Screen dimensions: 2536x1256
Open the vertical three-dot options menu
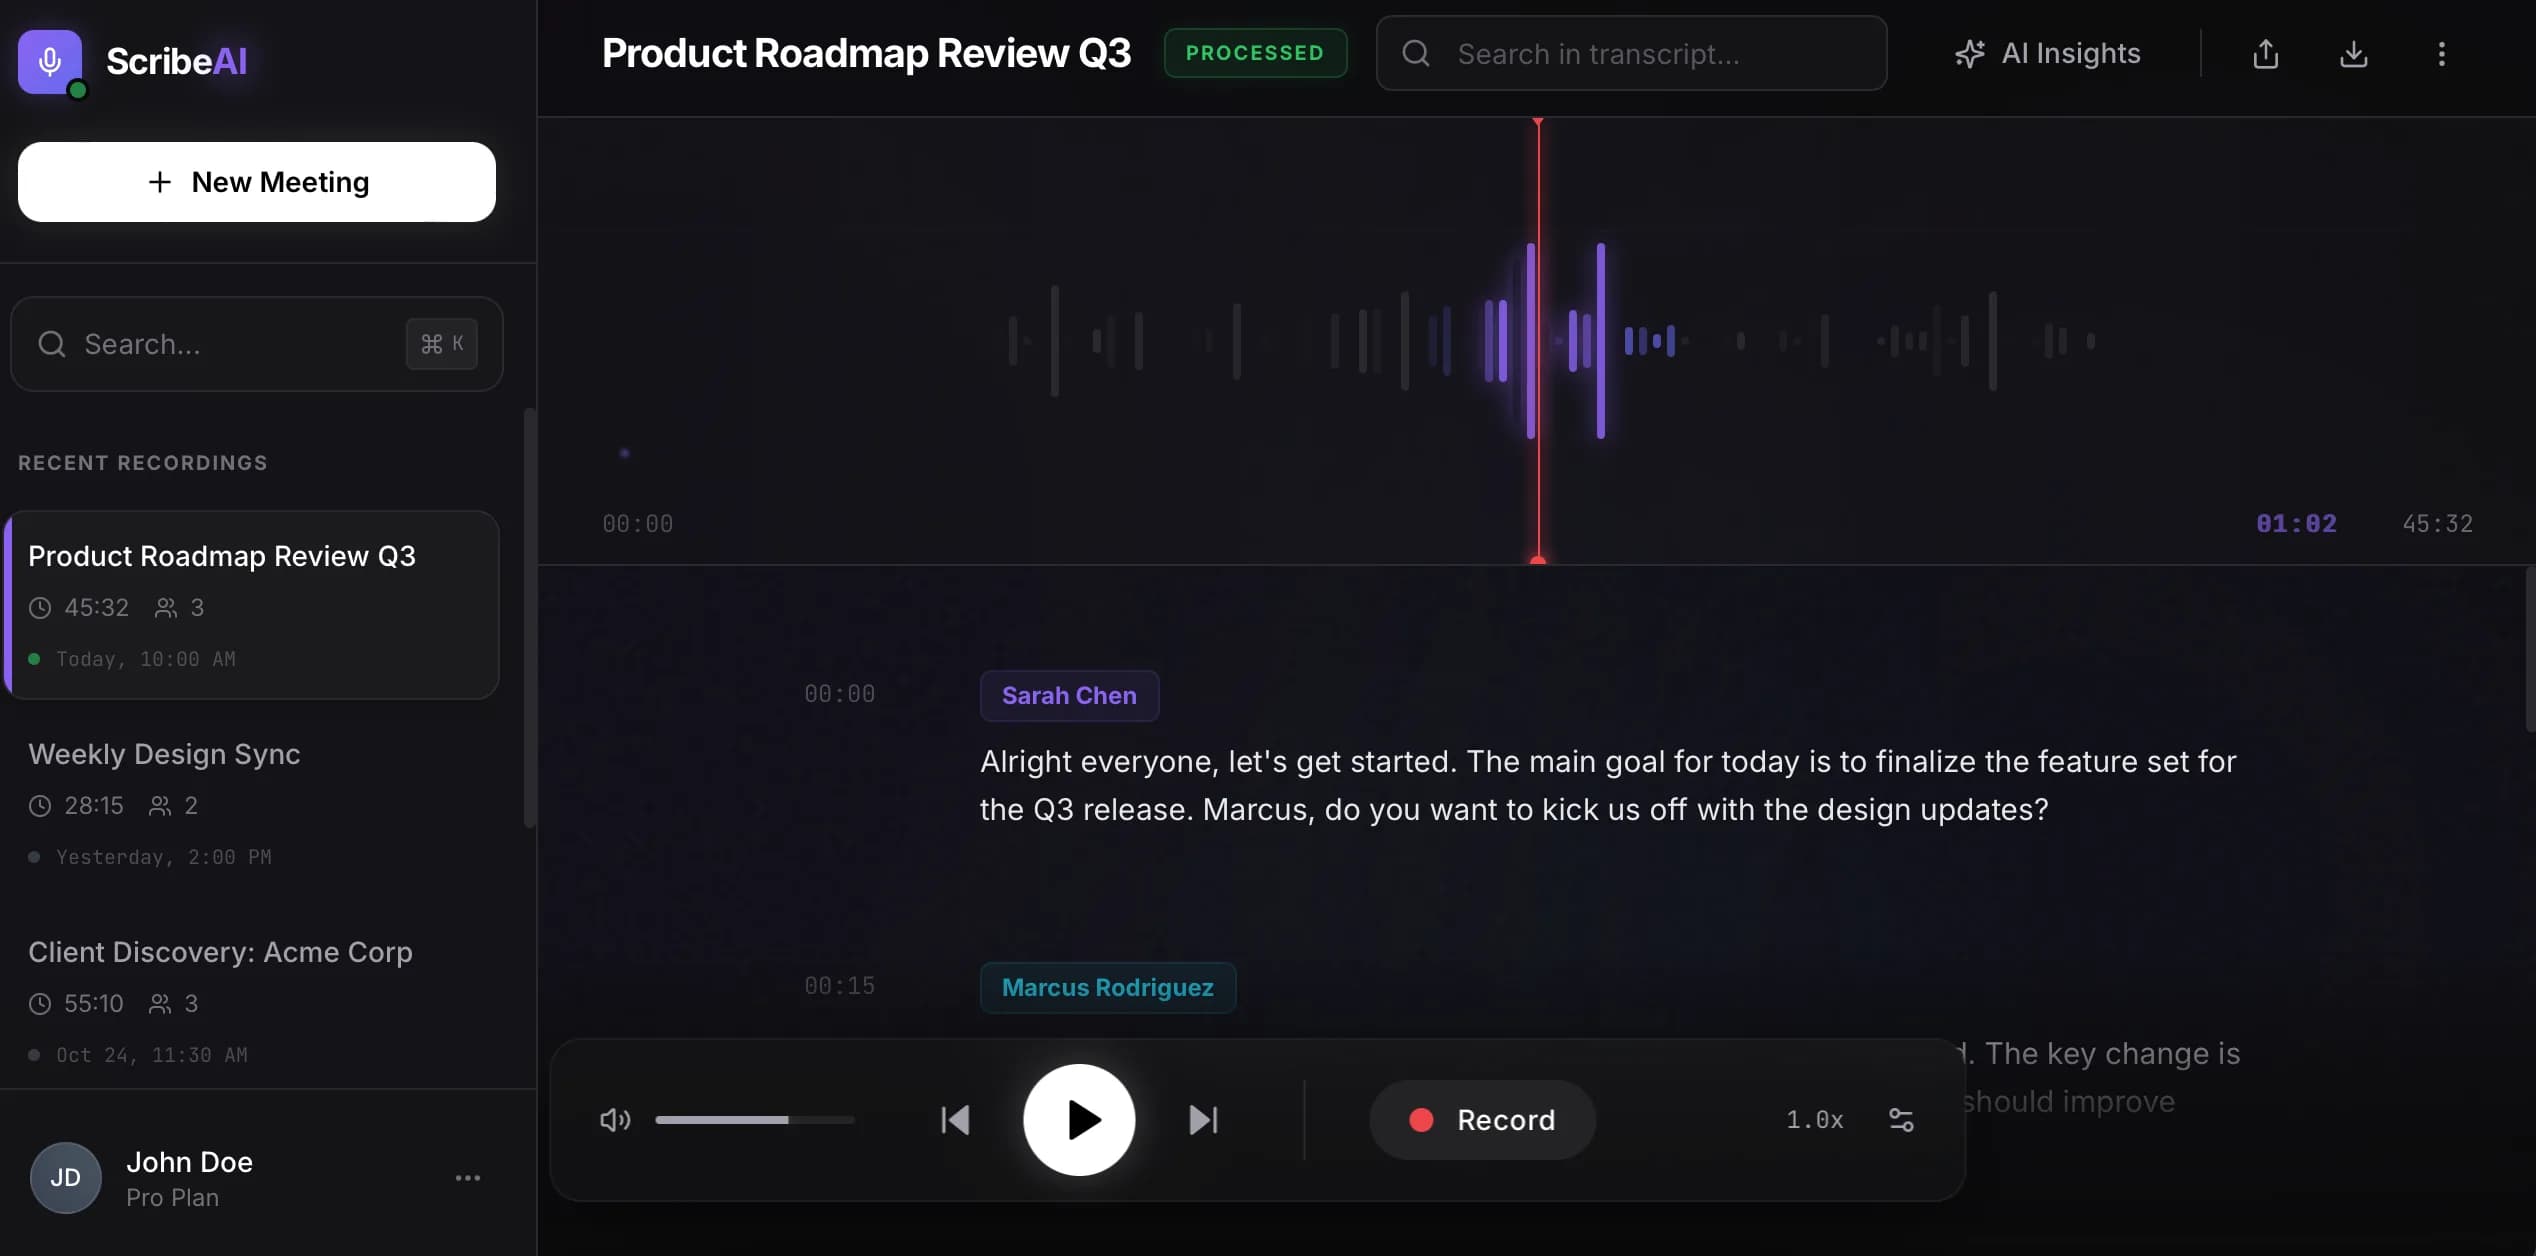2441,54
